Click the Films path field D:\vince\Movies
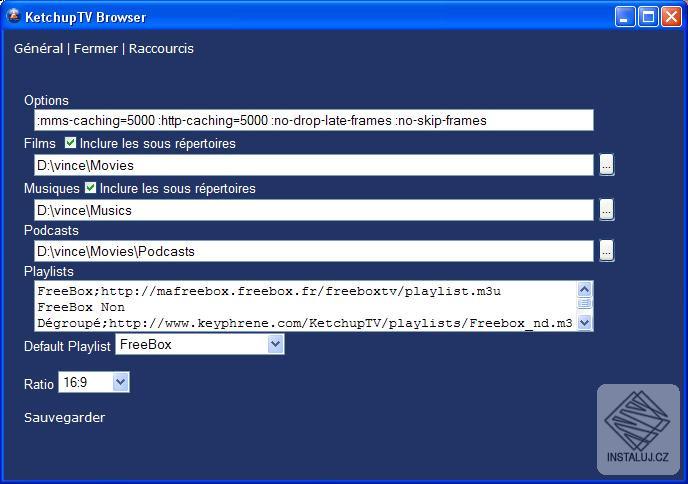The height and width of the screenshot is (484, 688). [x=314, y=165]
